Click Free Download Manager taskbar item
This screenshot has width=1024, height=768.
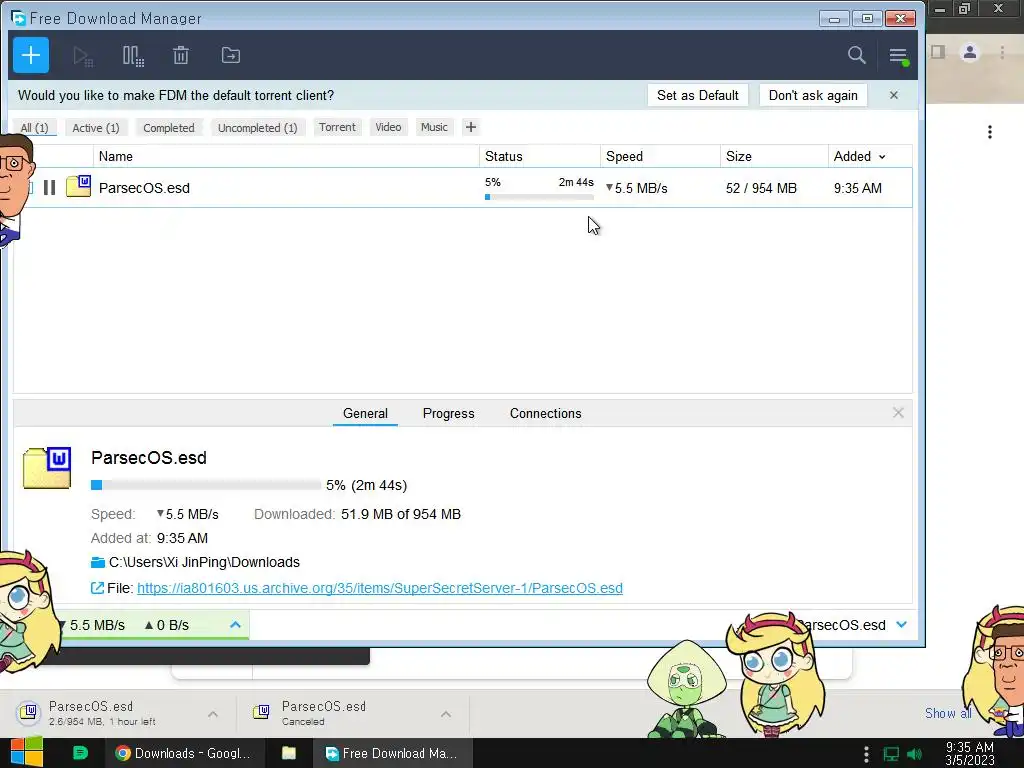point(390,753)
